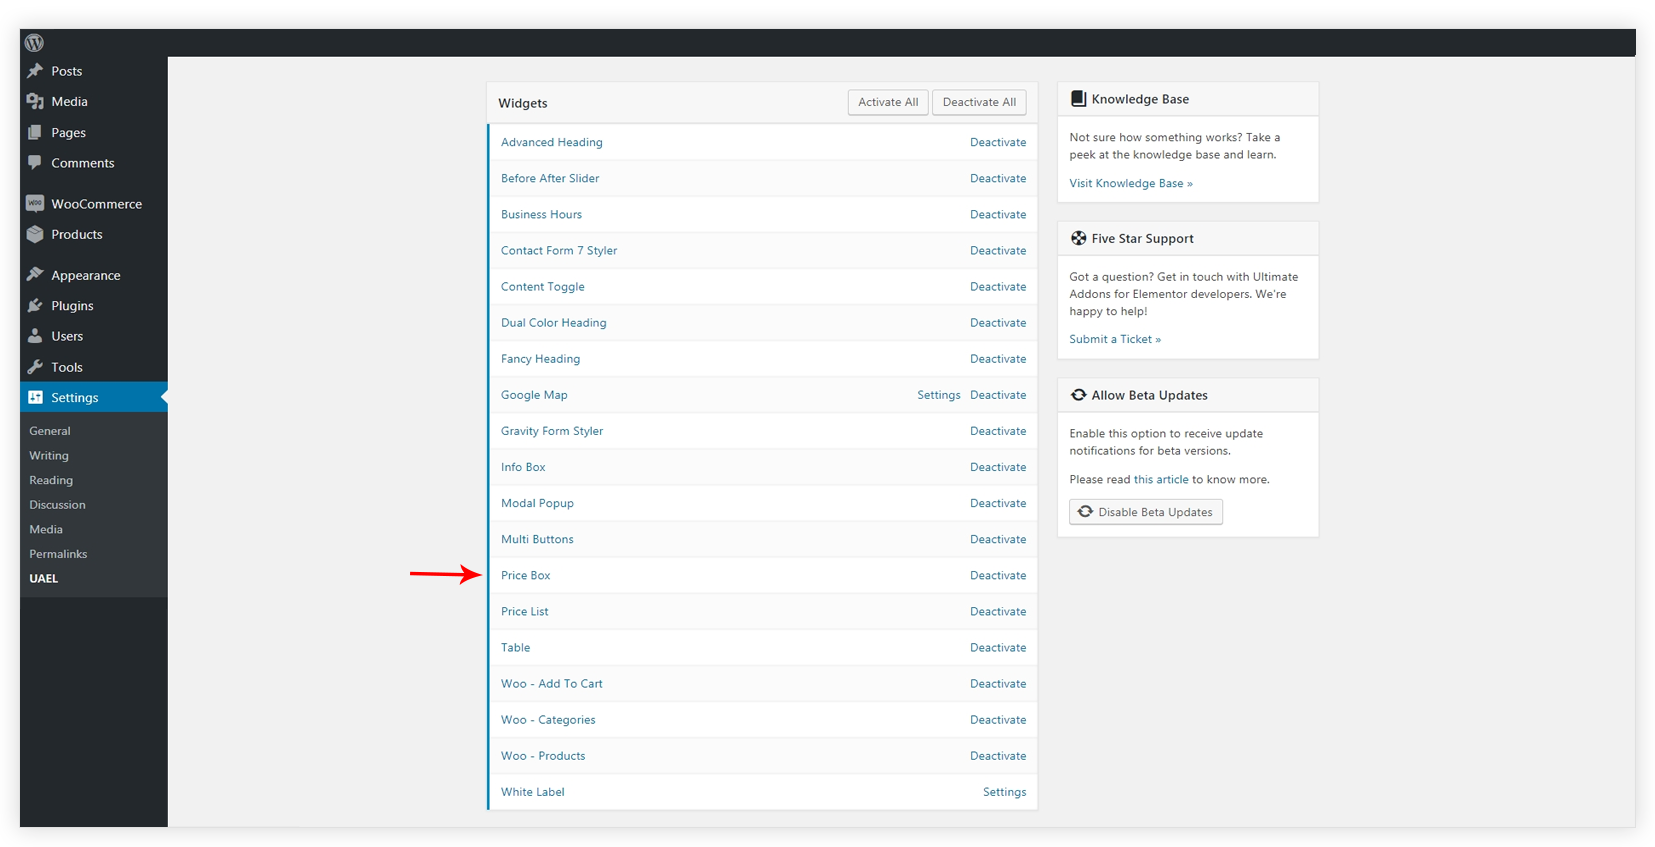The image size is (1655, 847).
Task: Click the Posts pin icon
Action: (x=35, y=71)
